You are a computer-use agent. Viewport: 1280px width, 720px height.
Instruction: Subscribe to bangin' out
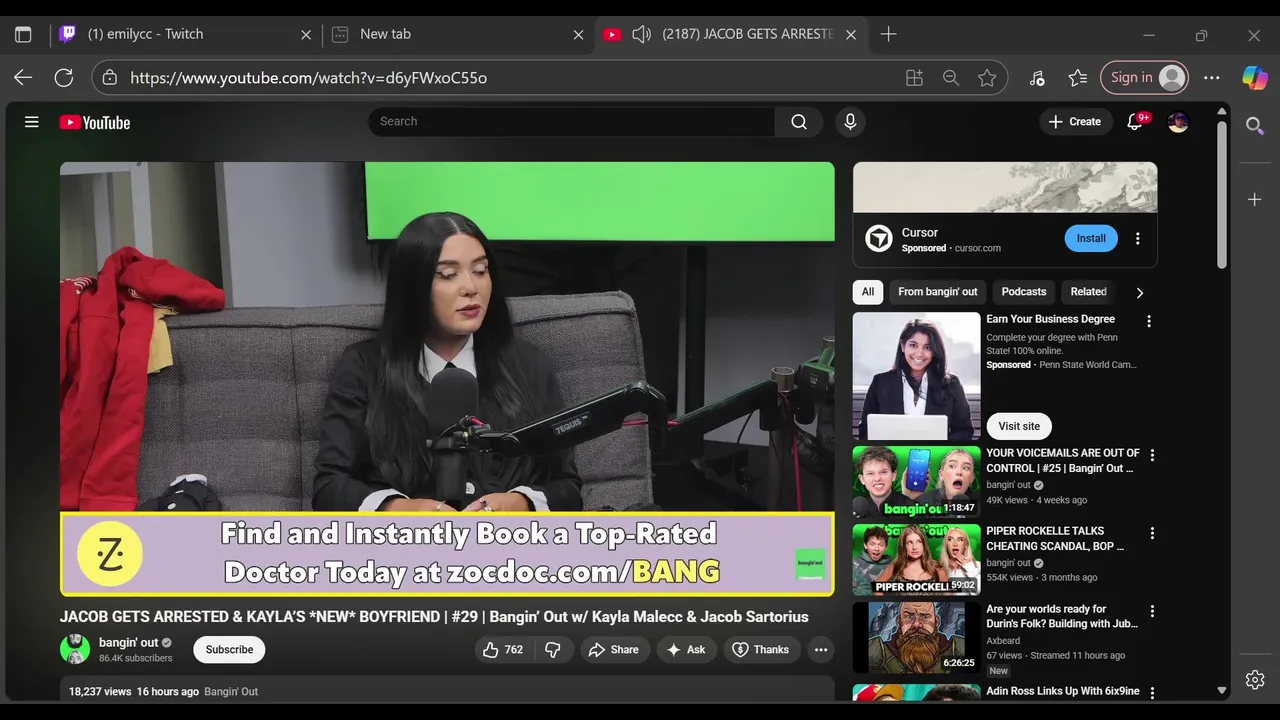tap(229, 650)
